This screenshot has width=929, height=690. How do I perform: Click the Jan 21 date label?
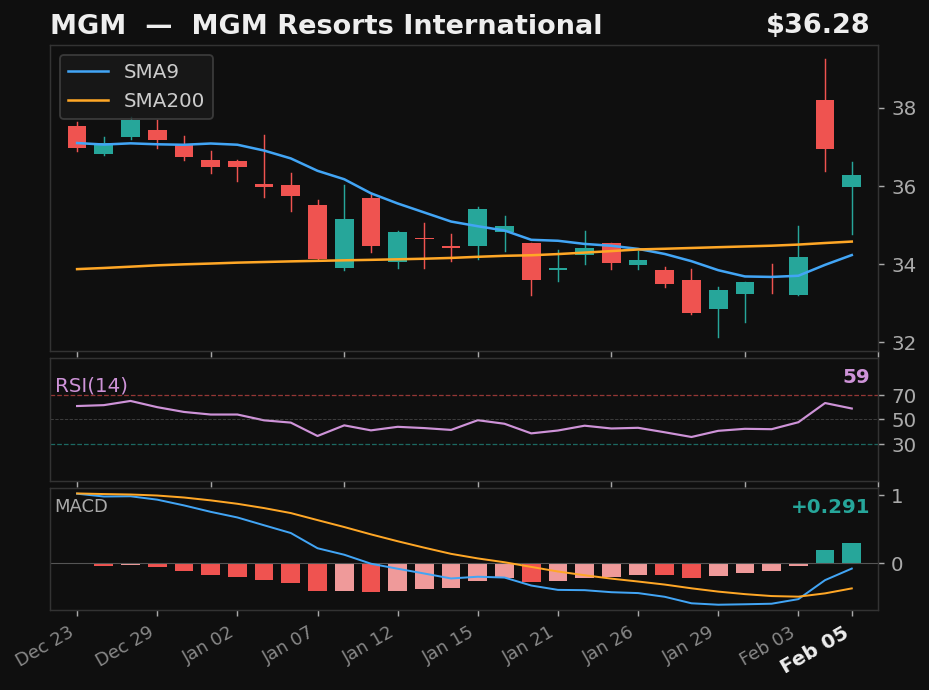528,644
